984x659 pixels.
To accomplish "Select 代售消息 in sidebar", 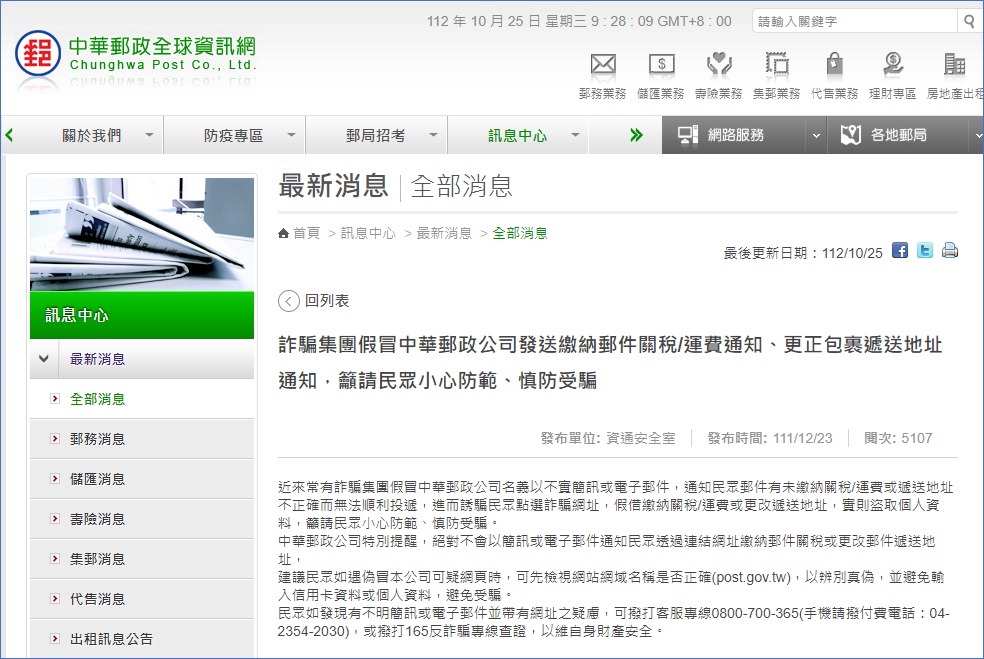I will pyautogui.click(x=97, y=599).
